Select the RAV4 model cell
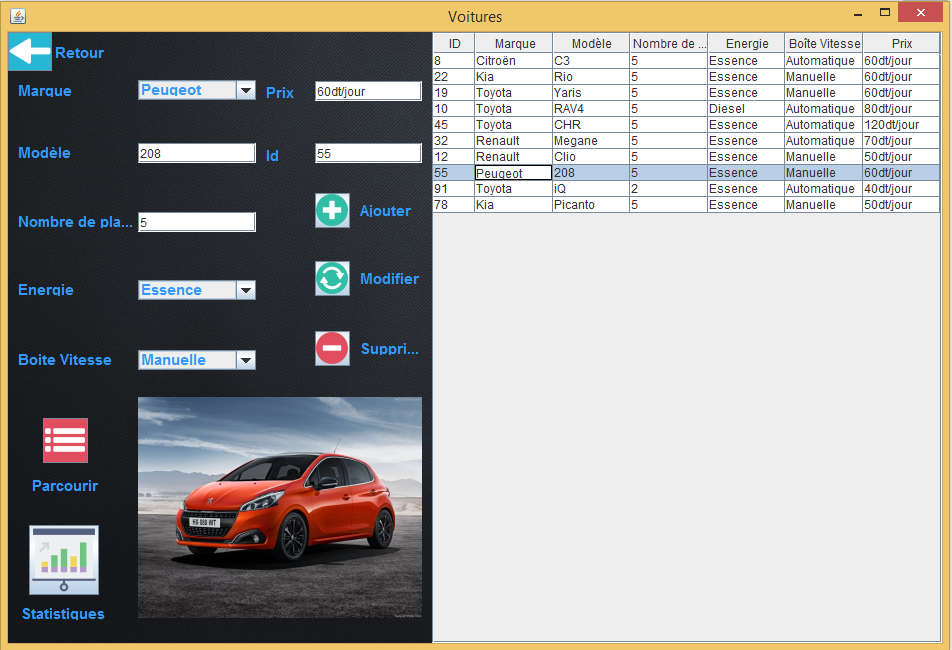952x650 pixels. 591,109
